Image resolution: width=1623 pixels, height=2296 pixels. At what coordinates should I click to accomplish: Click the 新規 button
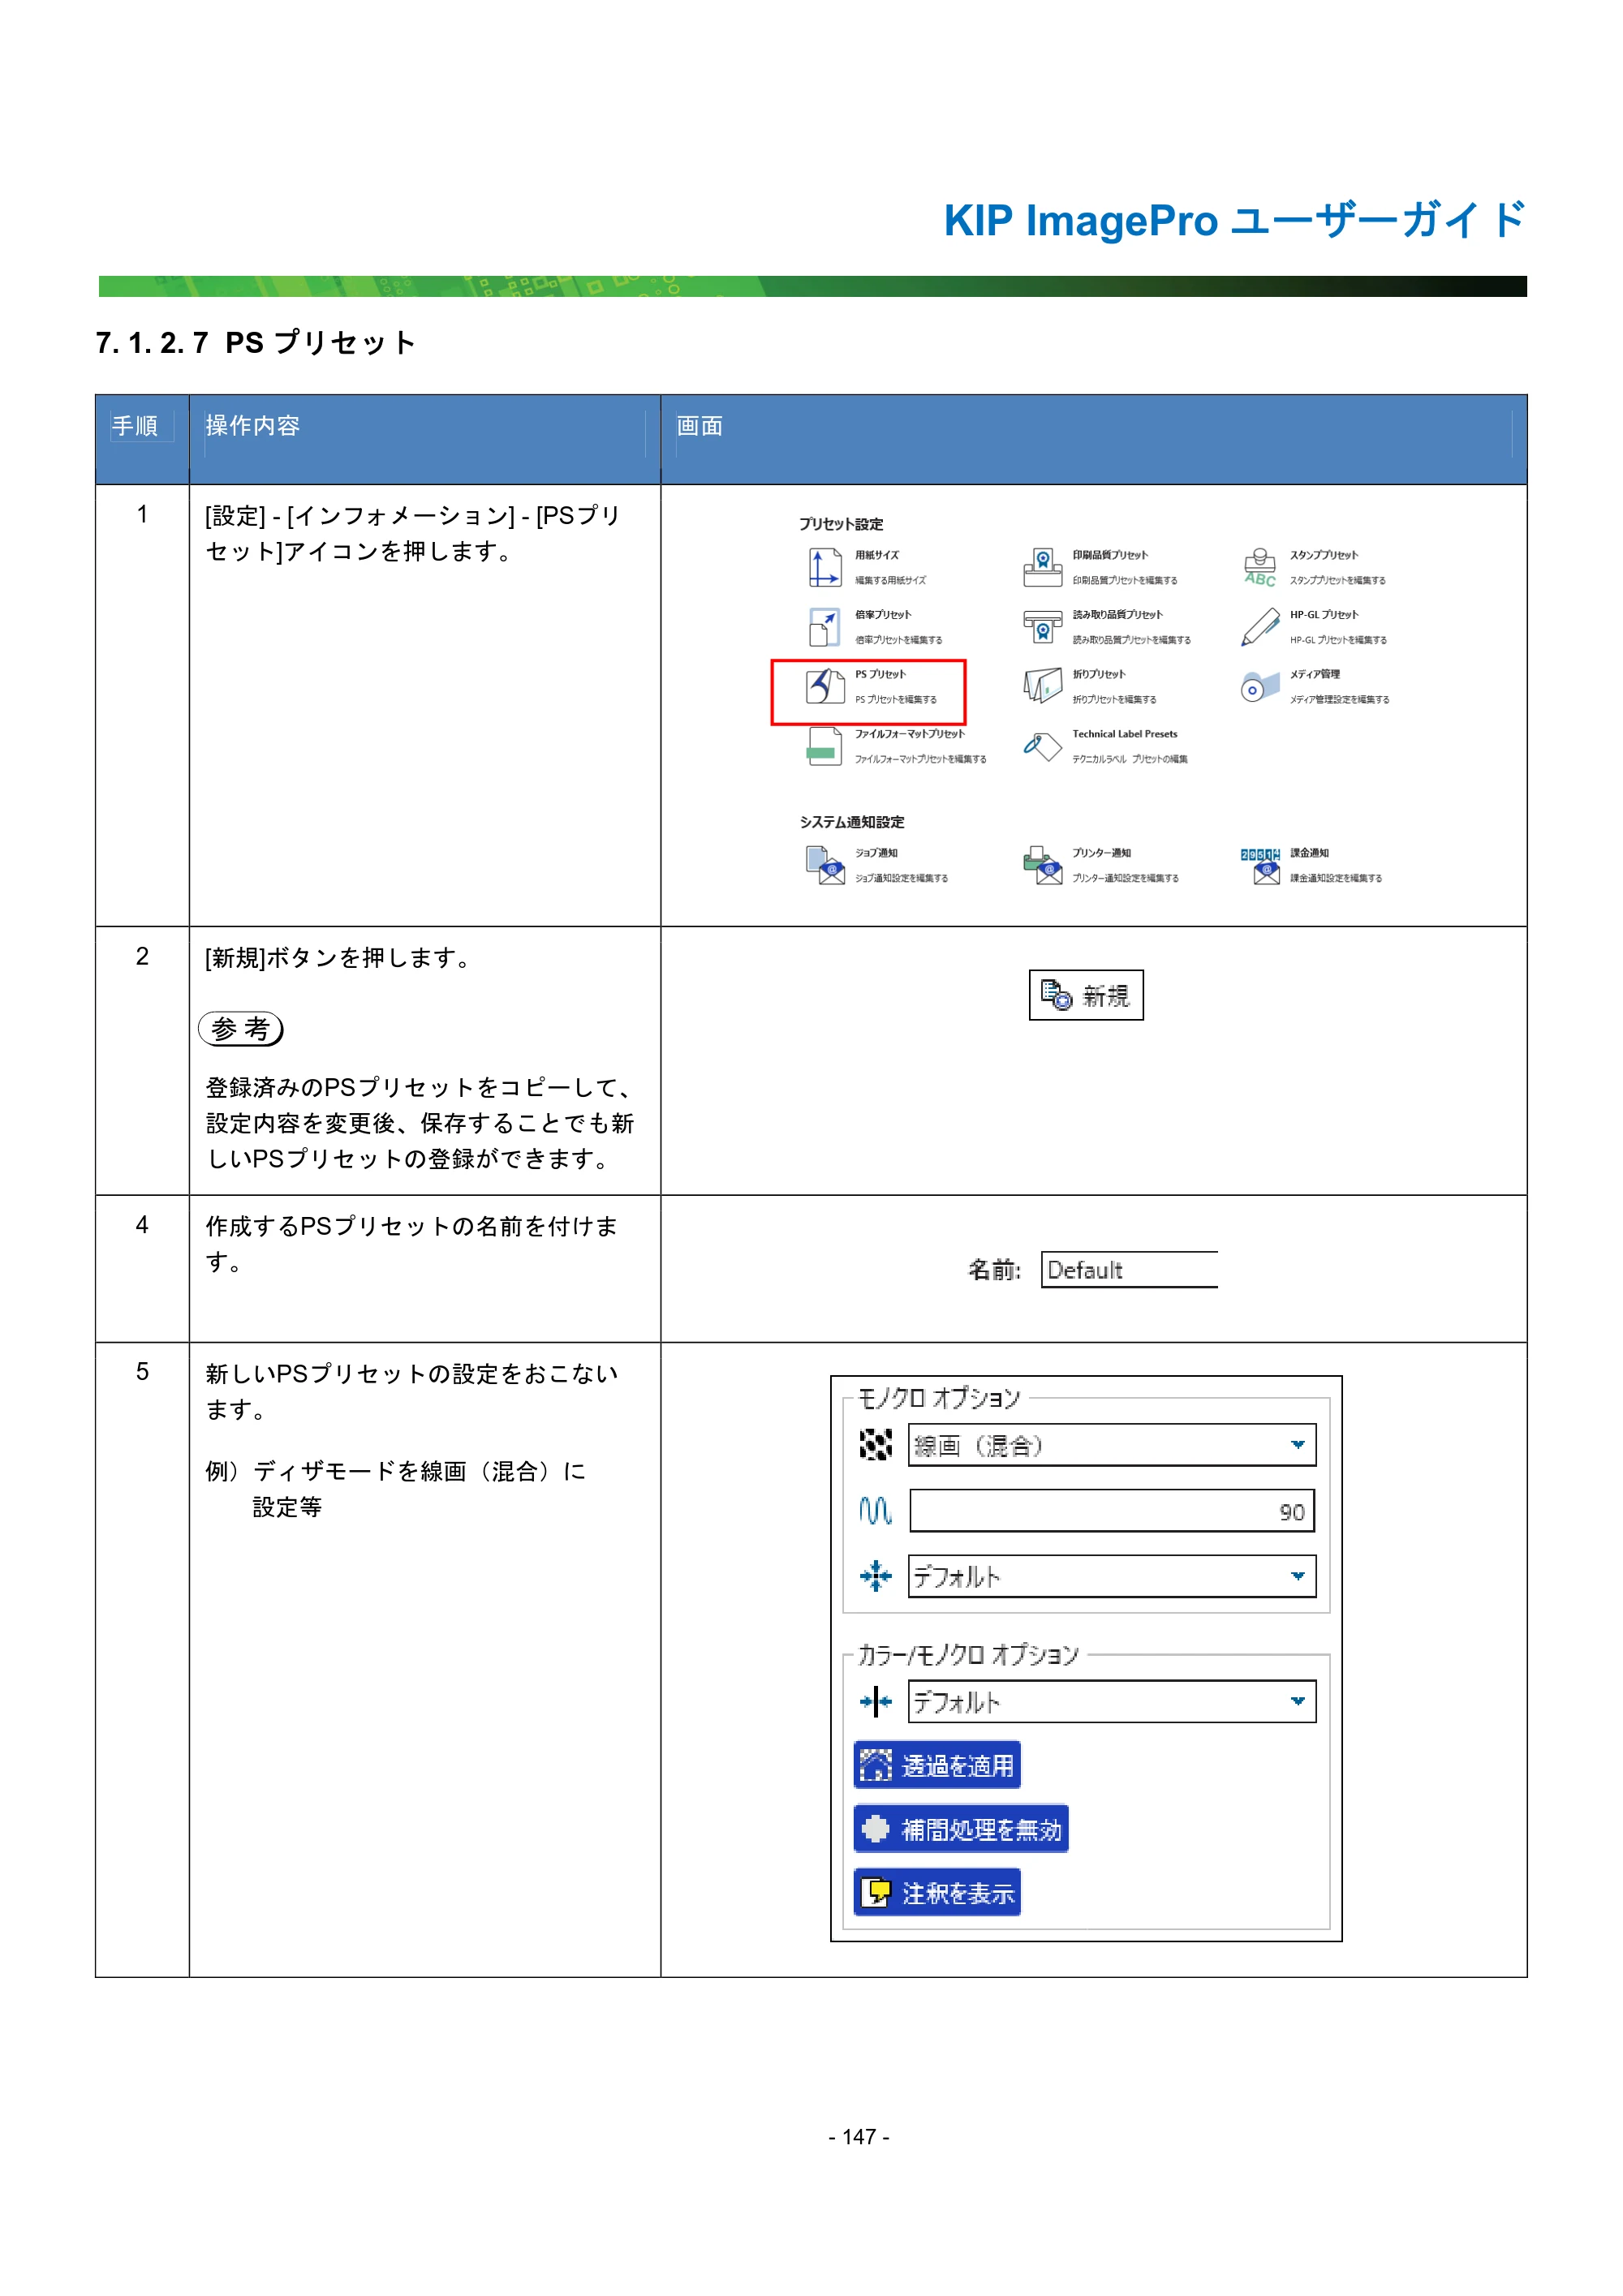[1085, 995]
